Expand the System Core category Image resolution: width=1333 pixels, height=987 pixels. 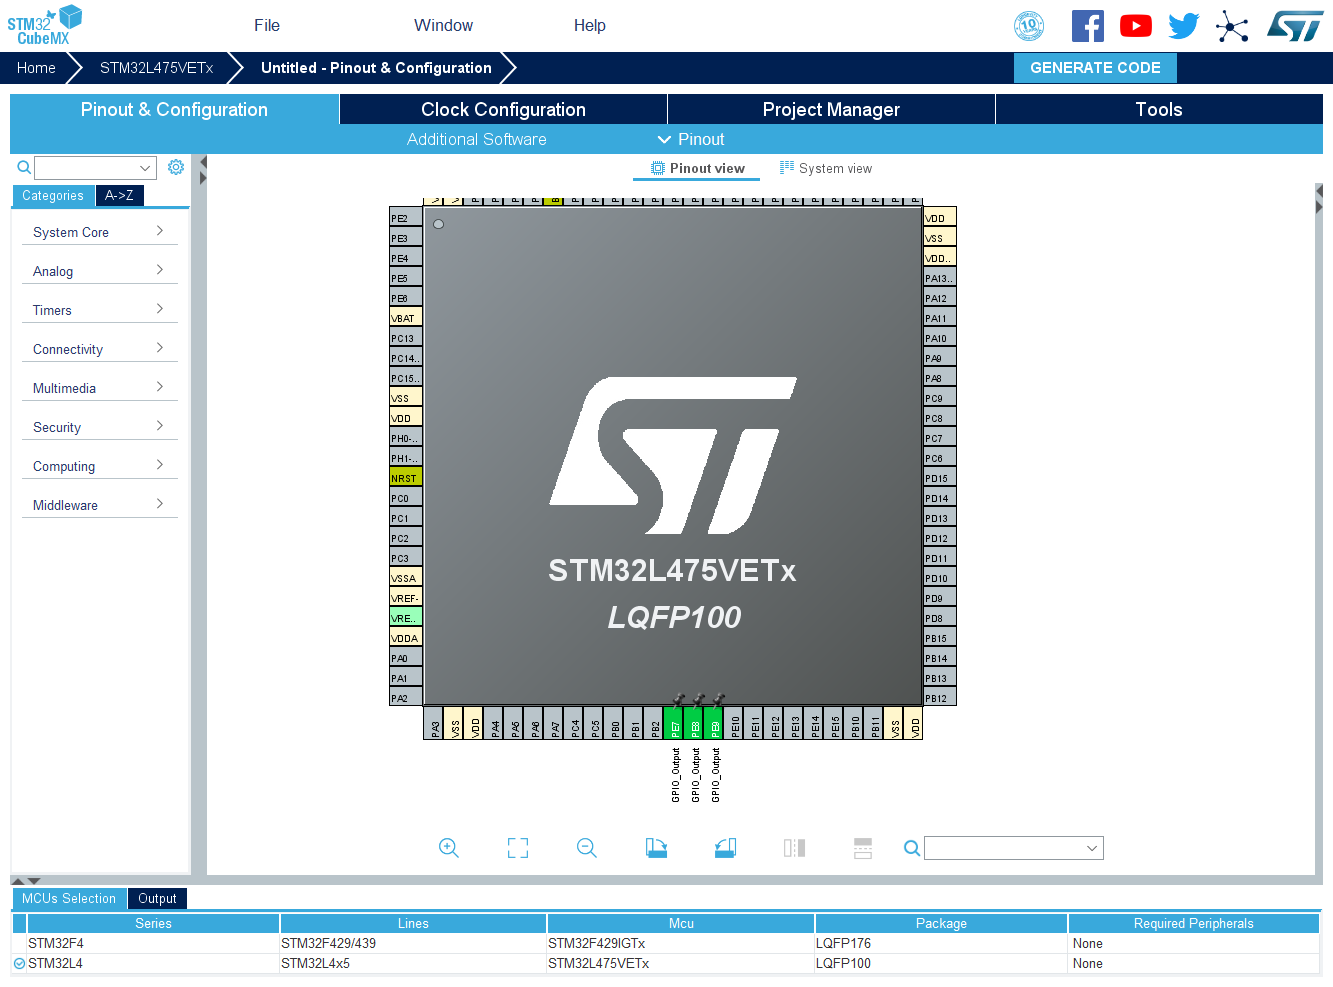click(99, 232)
